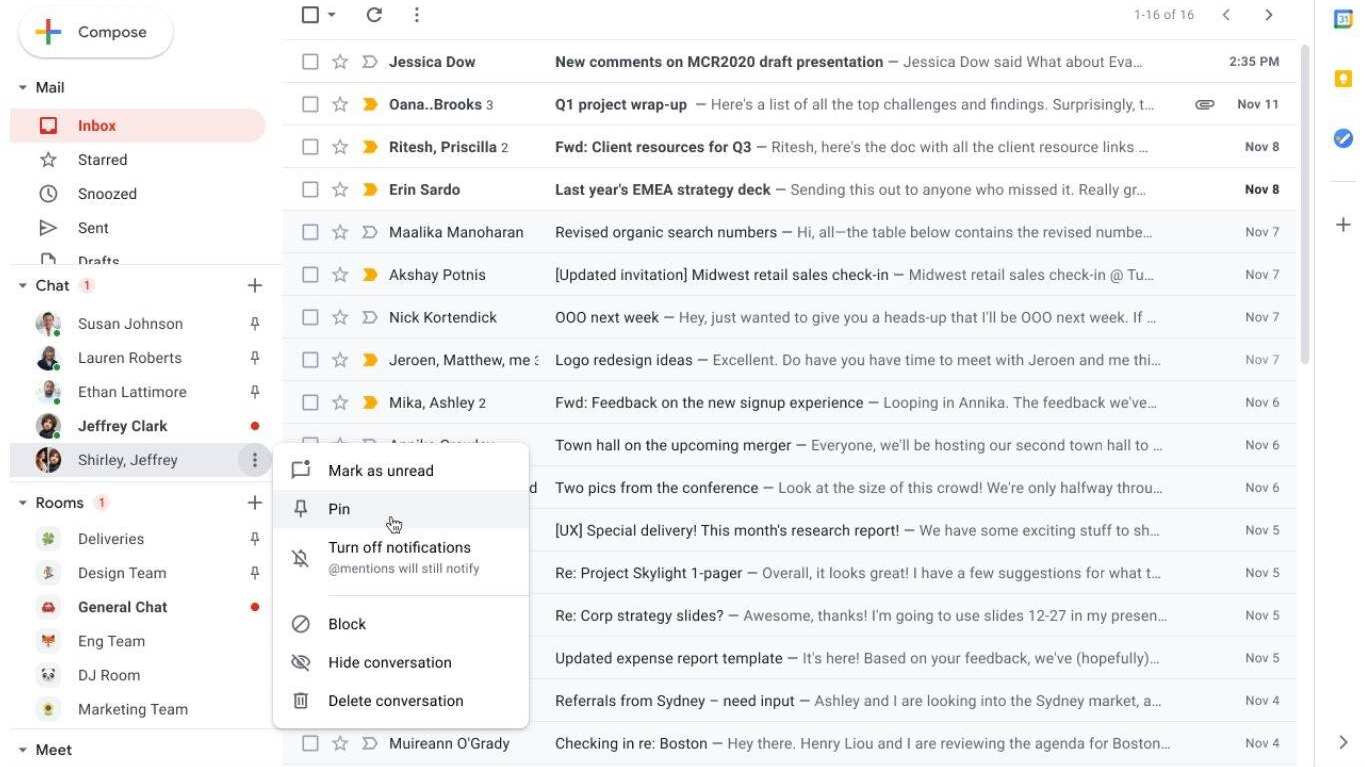Choose Pin from the context menu
This screenshot has height=767, width=1365.
click(339, 509)
